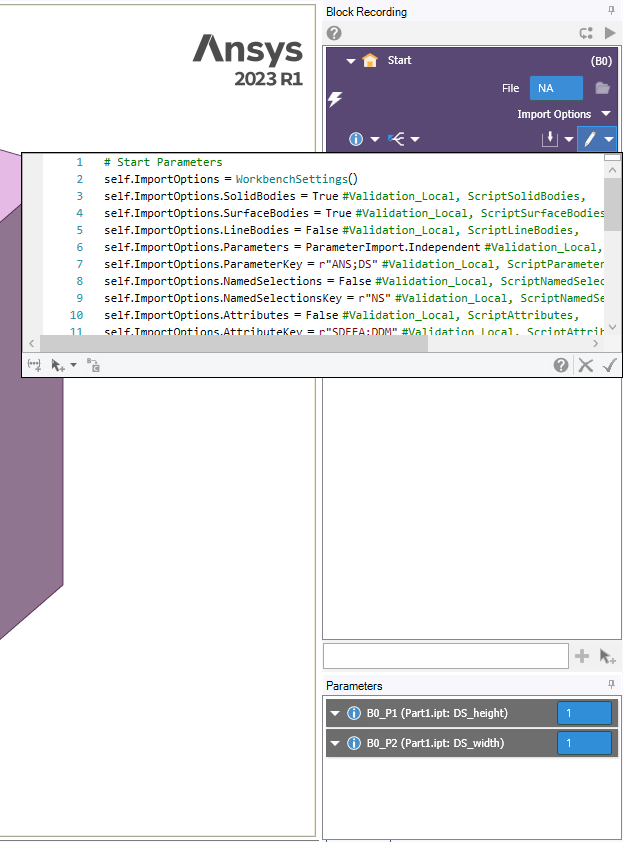623x842 pixels.
Task: Click the pencil edit script icon
Action: click(590, 139)
